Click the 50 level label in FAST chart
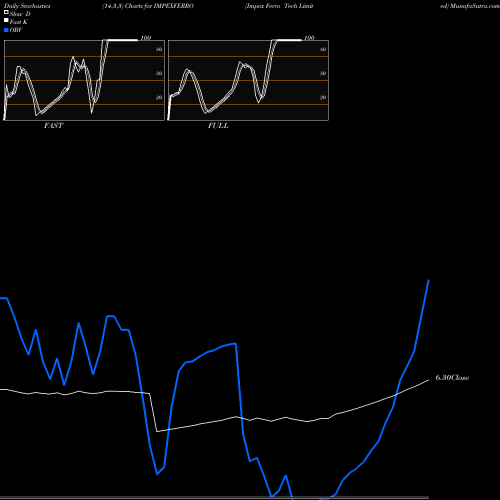500x500 pixels. click(x=159, y=73)
